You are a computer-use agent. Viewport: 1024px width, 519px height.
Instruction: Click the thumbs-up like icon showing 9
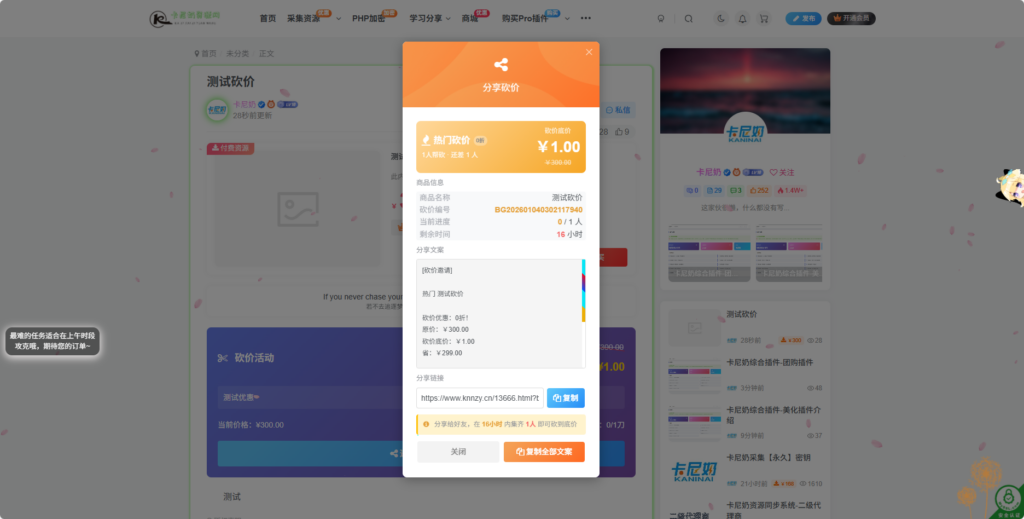(619, 132)
